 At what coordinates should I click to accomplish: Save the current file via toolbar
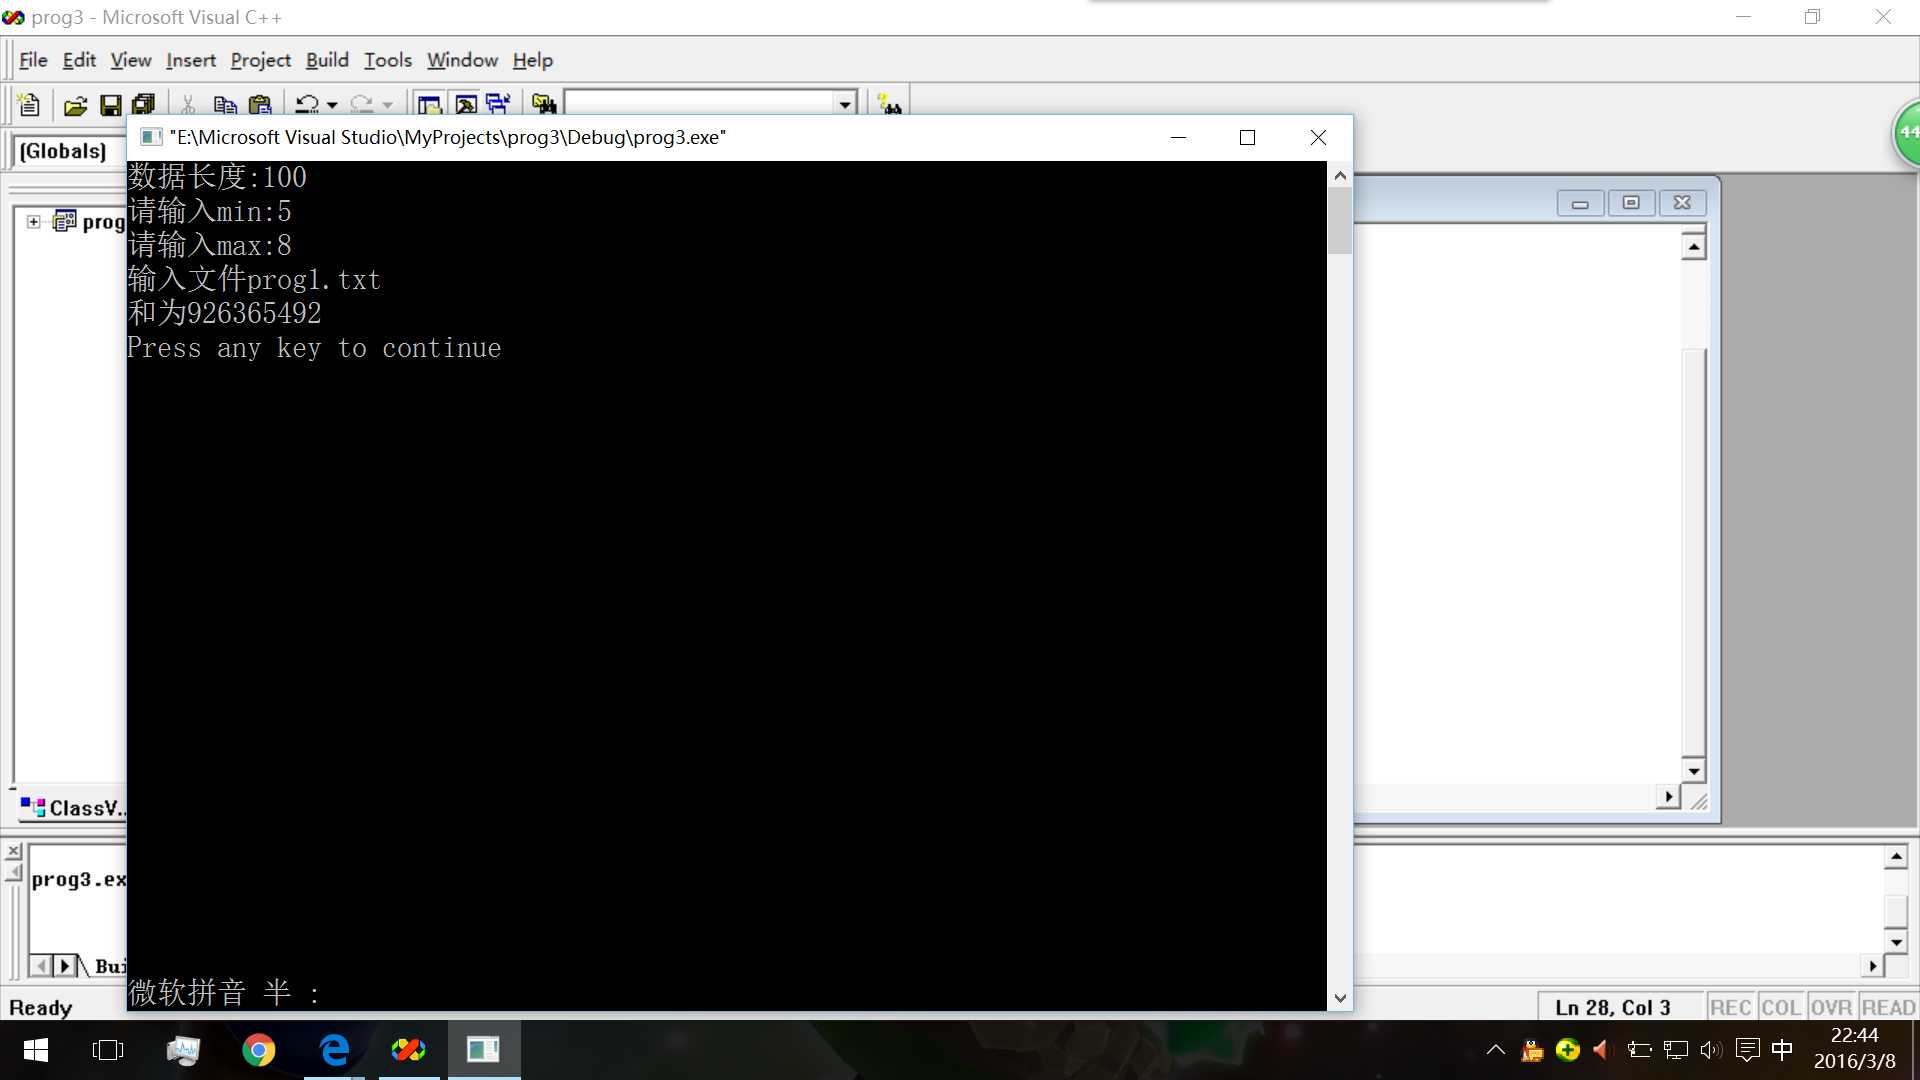click(x=110, y=104)
